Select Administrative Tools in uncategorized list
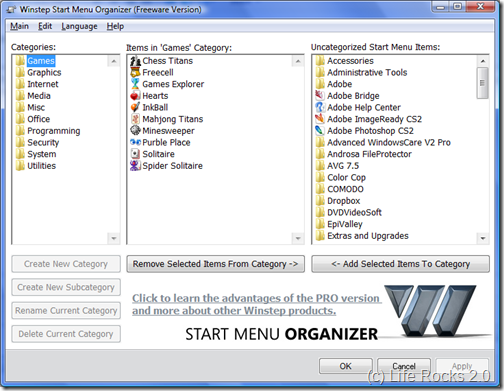 tap(367, 72)
